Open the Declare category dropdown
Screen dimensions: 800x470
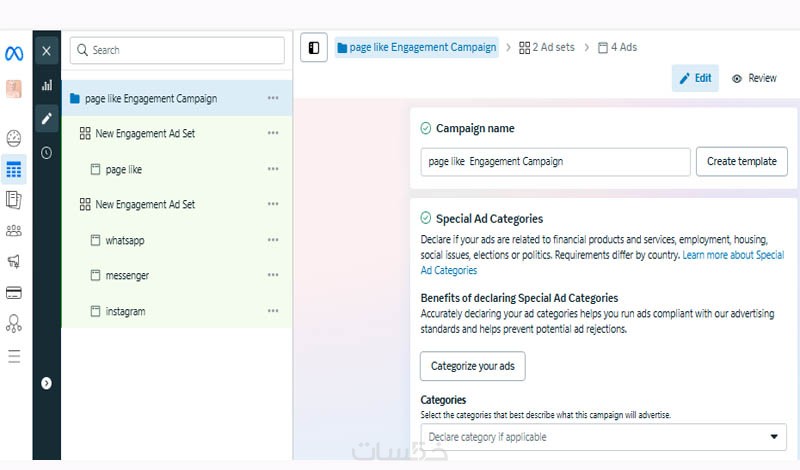click(603, 437)
